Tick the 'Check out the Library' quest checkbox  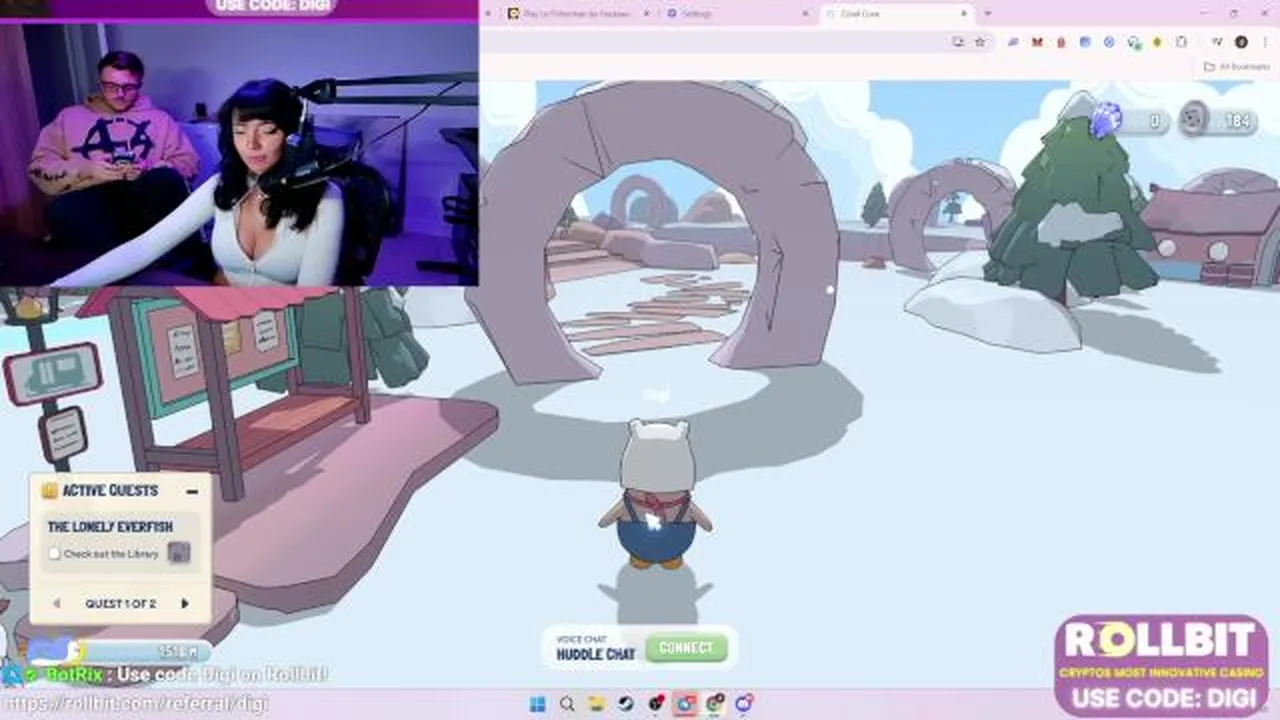coord(54,553)
